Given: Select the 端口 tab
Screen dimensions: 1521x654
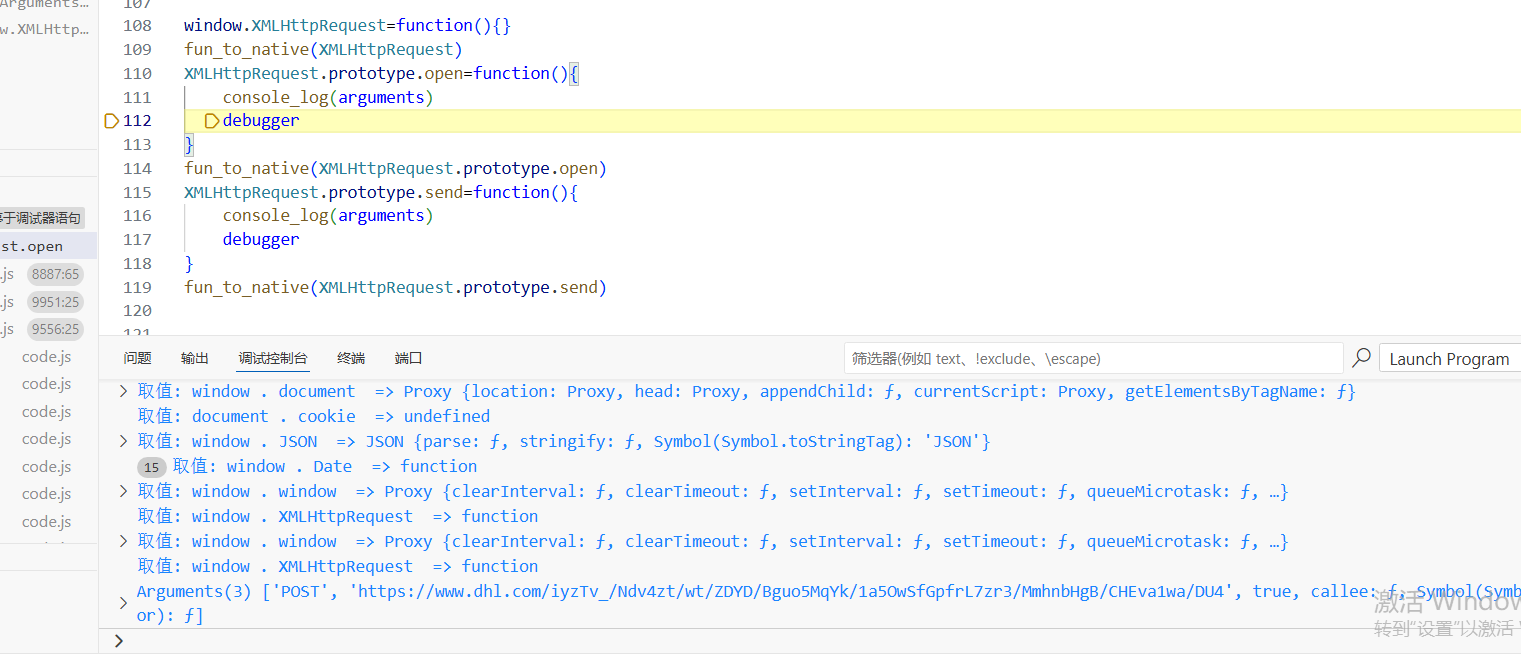Looking at the screenshot, I should pos(408,358).
